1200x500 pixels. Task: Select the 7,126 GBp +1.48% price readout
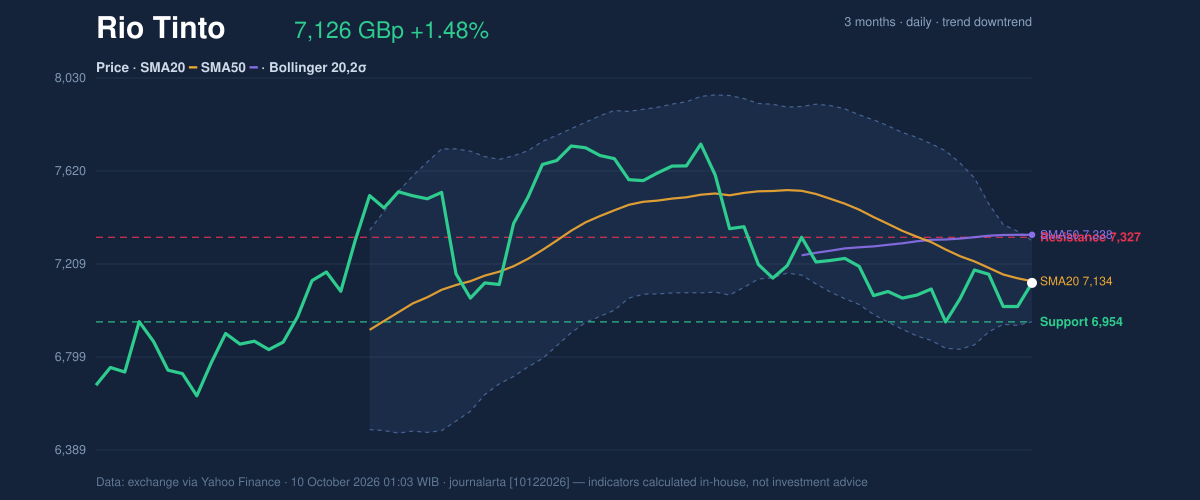point(391,31)
